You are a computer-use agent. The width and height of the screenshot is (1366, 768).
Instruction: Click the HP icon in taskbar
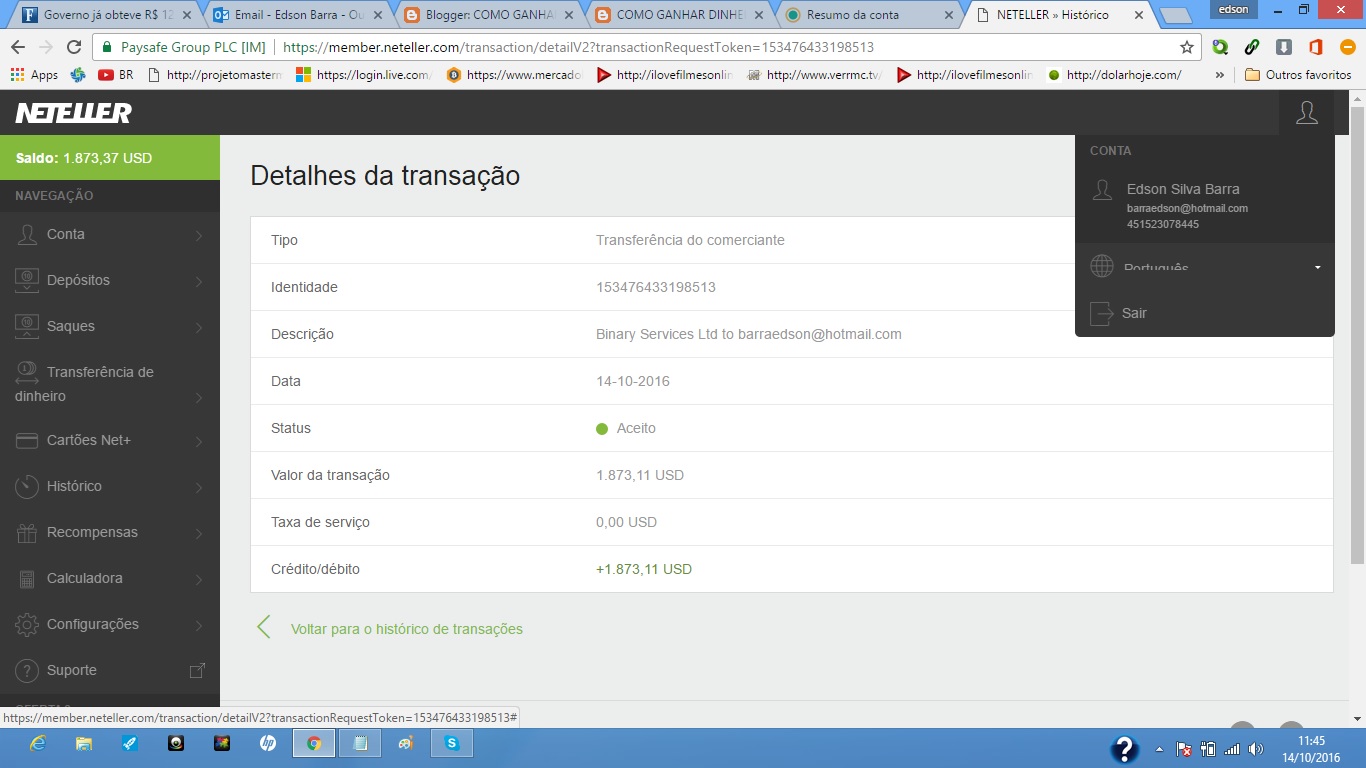pos(268,743)
